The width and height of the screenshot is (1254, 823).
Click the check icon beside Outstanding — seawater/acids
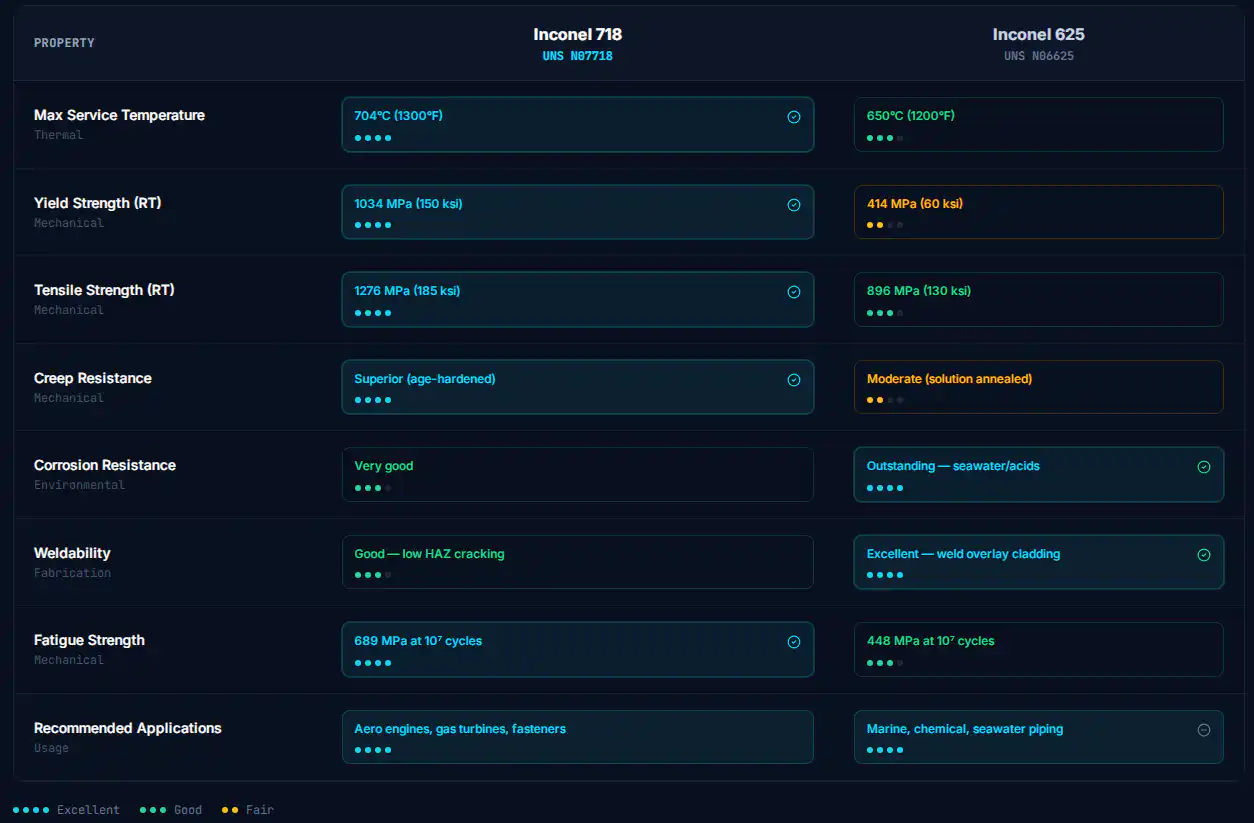click(1204, 467)
